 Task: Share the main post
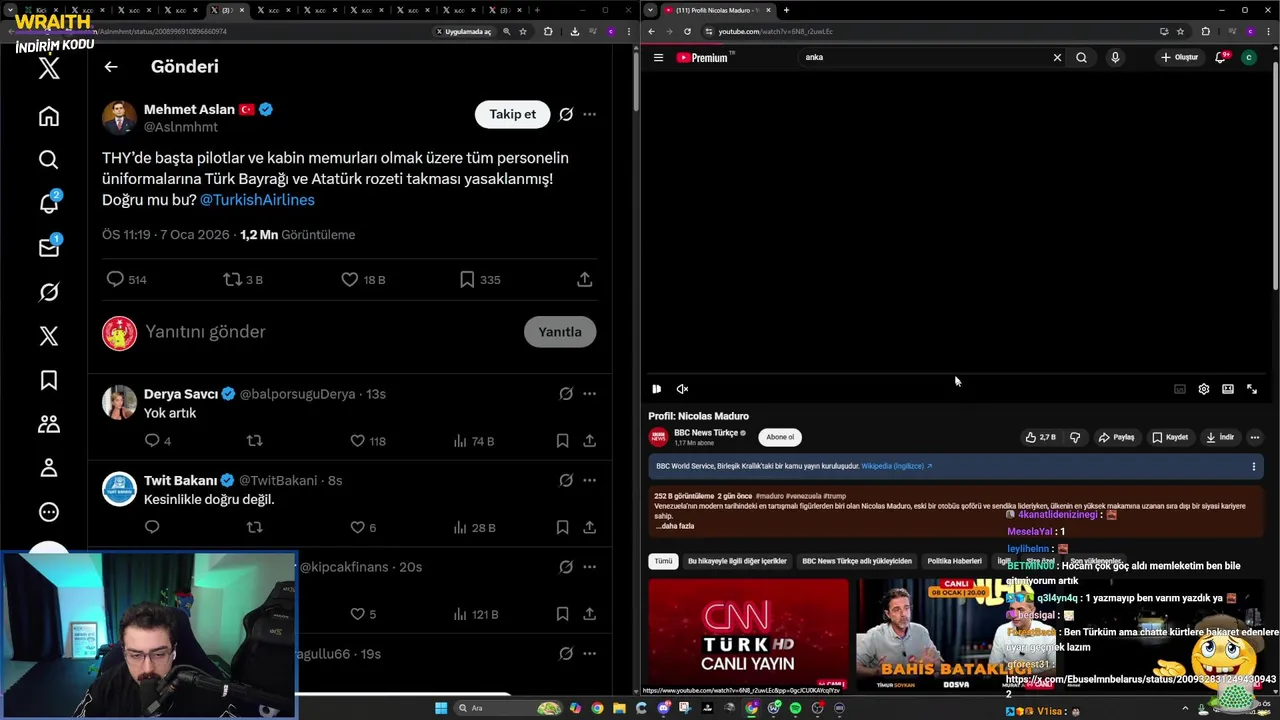[585, 280]
